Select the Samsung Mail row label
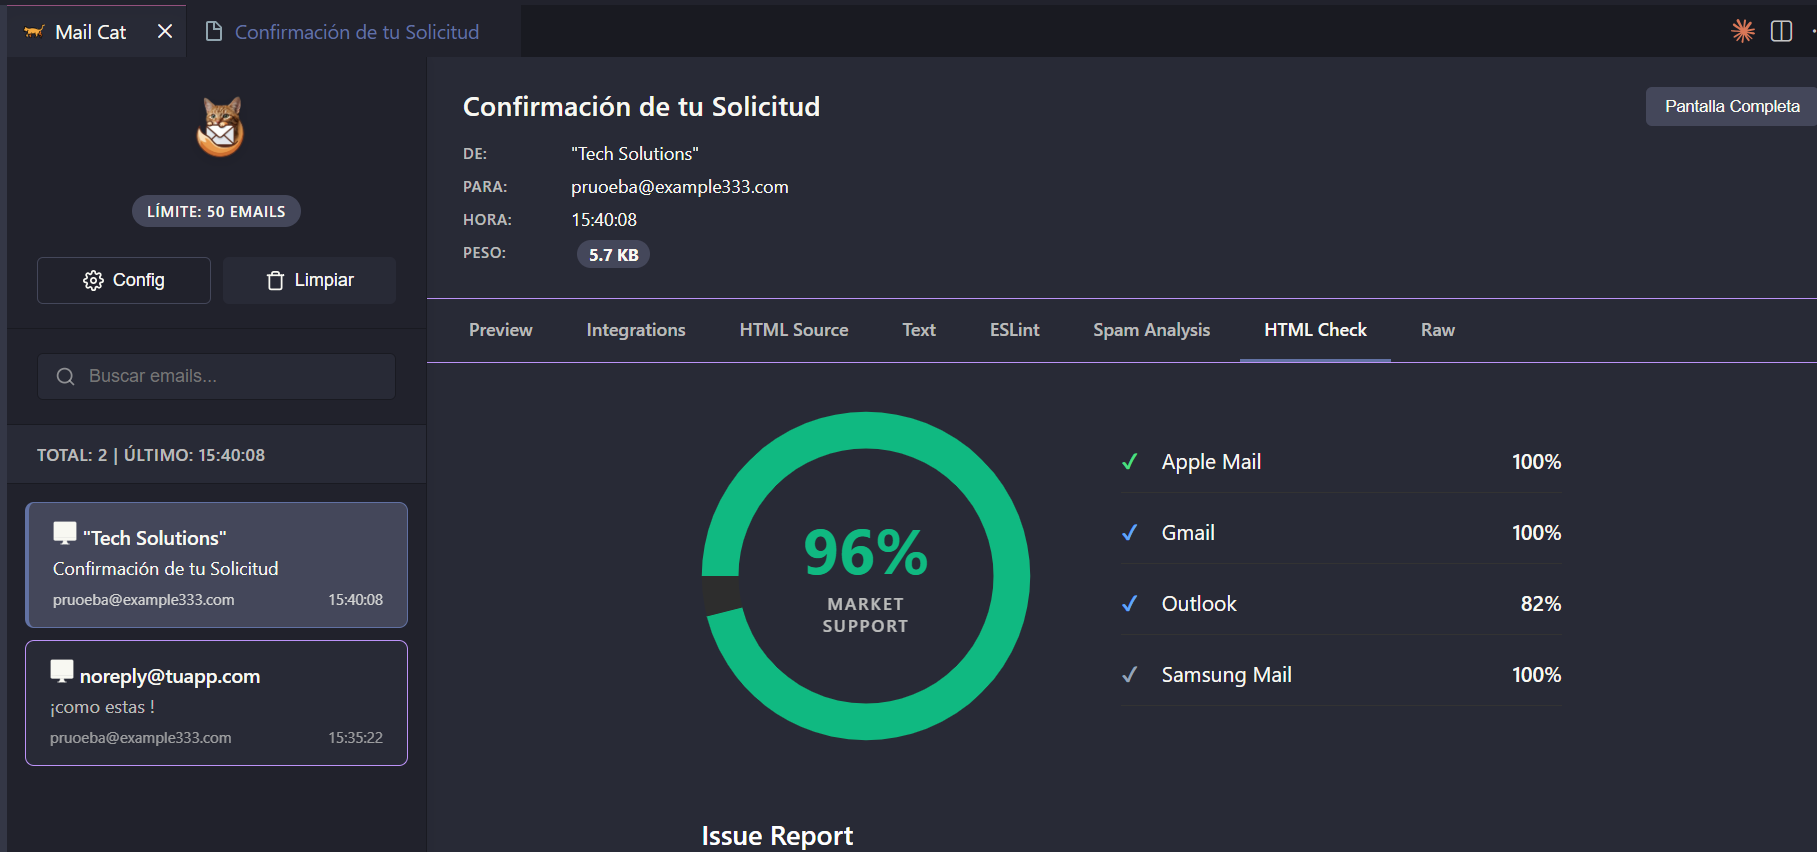The image size is (1817, 852). click(1226, 675)
